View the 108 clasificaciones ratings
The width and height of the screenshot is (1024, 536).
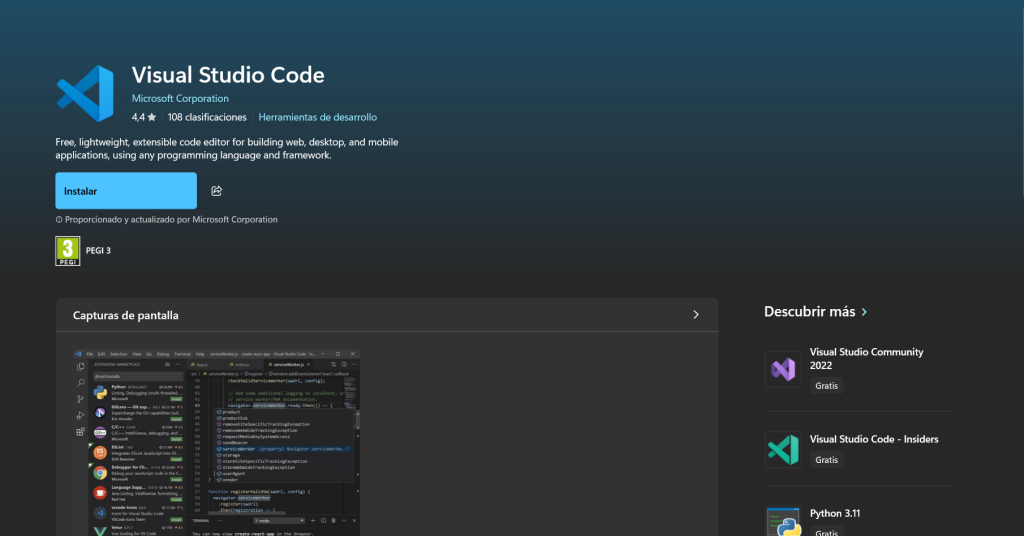click(207, 117)
